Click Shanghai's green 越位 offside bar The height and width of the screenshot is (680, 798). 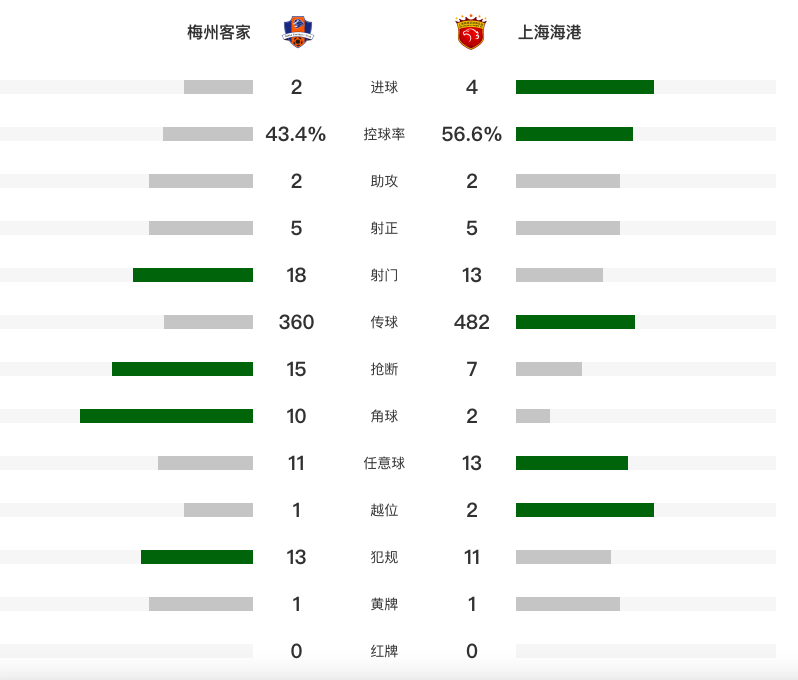[585, 510]
